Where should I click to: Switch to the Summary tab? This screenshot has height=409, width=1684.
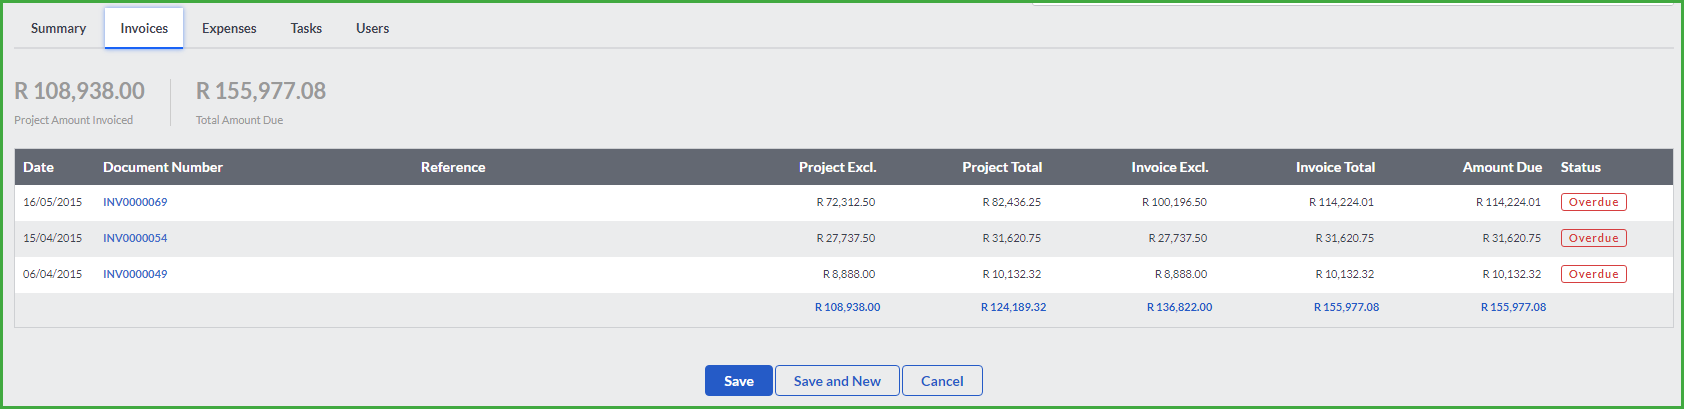(58, 28)
